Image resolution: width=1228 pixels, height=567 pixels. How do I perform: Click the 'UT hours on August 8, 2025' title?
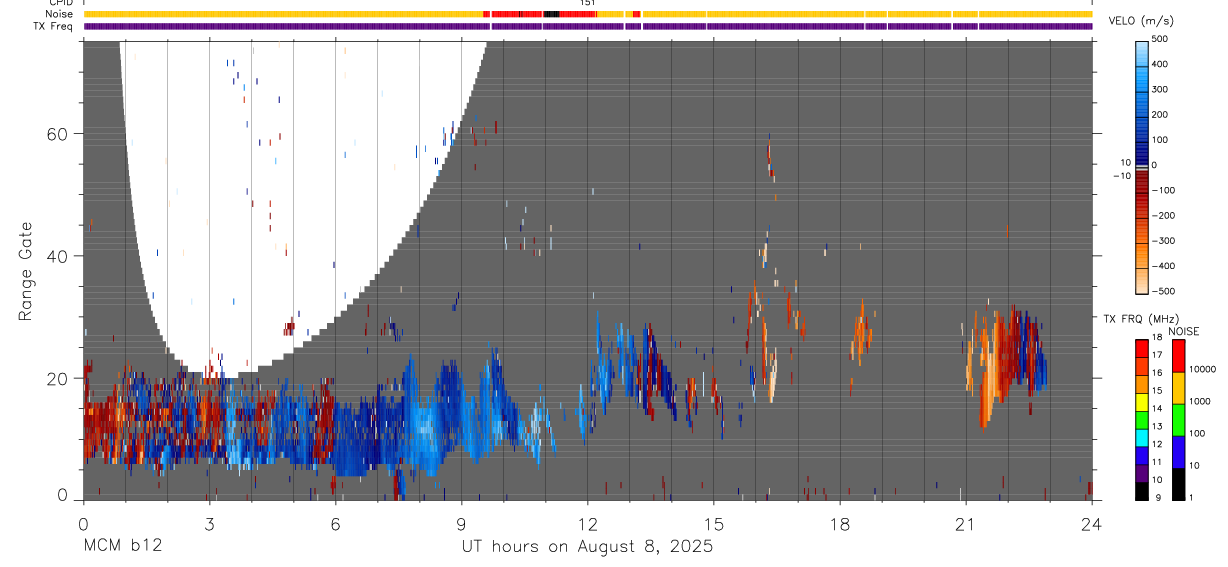click(x=587, y=547)
